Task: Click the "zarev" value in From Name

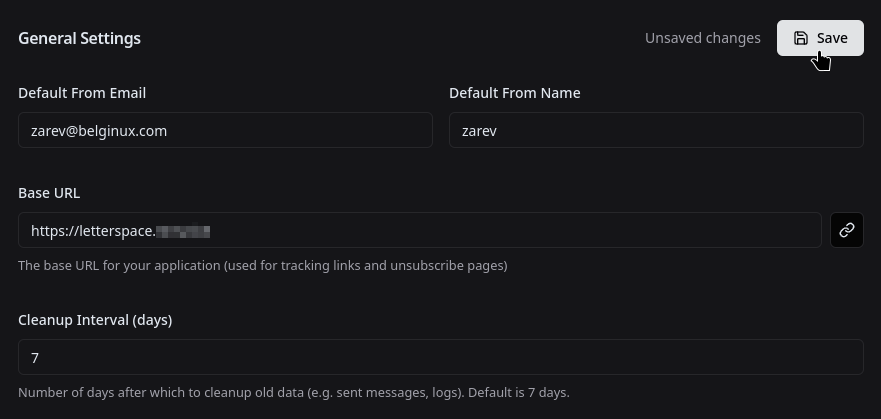Action: (x=479, y=131)
